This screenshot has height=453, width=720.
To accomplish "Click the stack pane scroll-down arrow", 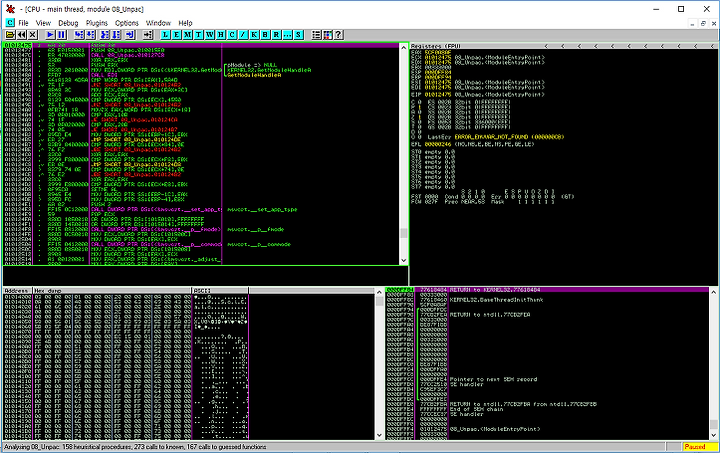I will 713,435.
